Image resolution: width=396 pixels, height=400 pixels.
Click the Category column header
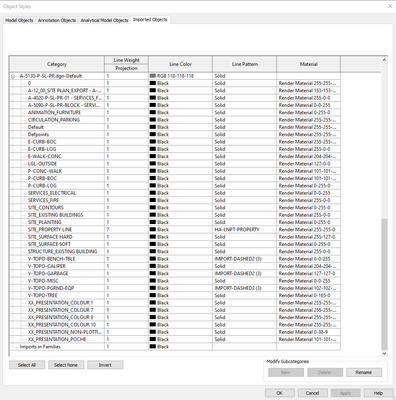[57, 64]
